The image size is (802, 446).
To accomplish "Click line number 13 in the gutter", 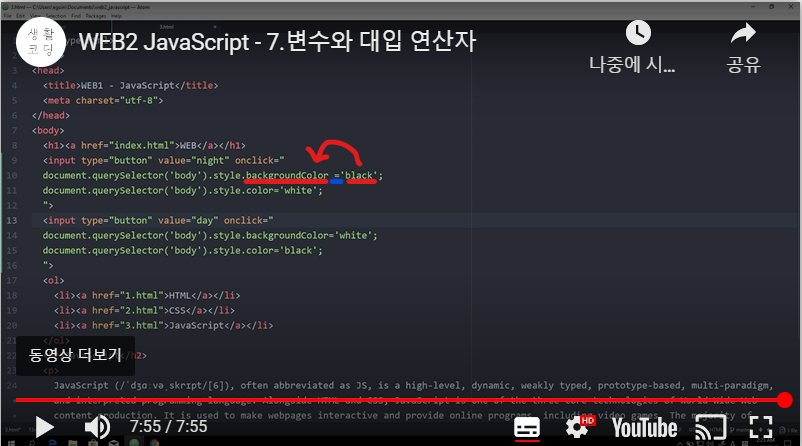I will pos(12,220).
